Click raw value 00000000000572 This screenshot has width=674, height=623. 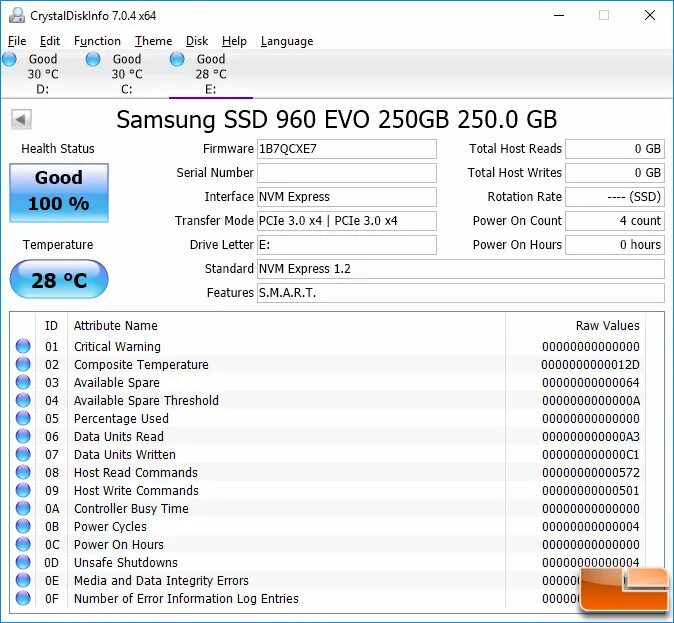pos(591,473)
